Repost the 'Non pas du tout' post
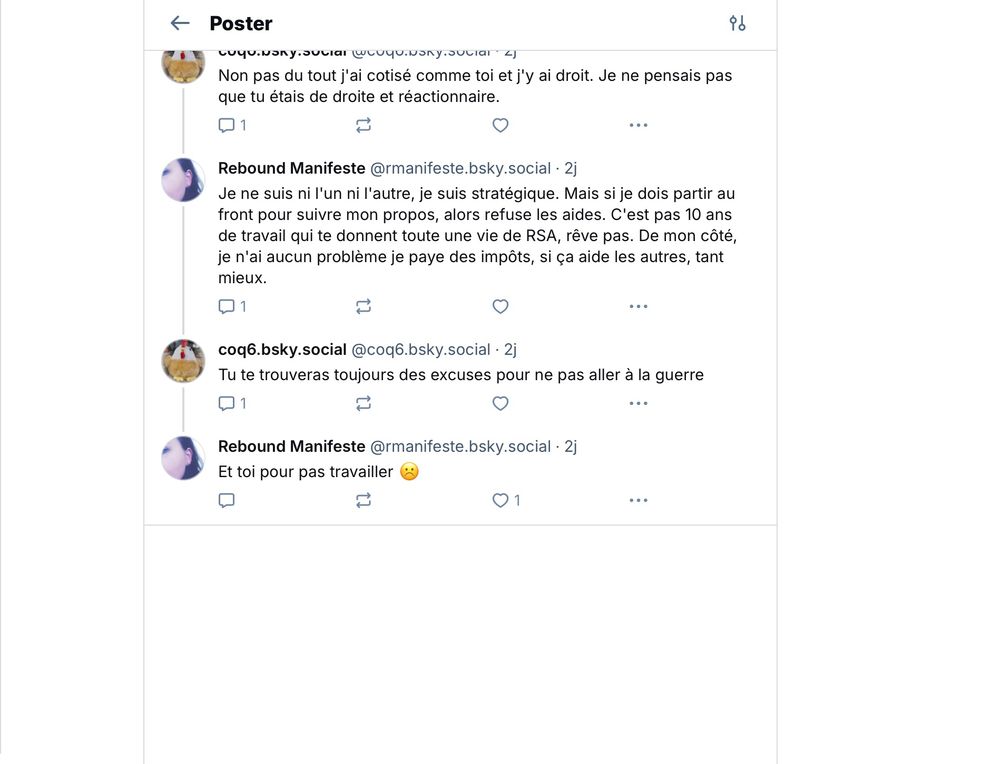This screenshot has height=764, width=1000. 363,125
